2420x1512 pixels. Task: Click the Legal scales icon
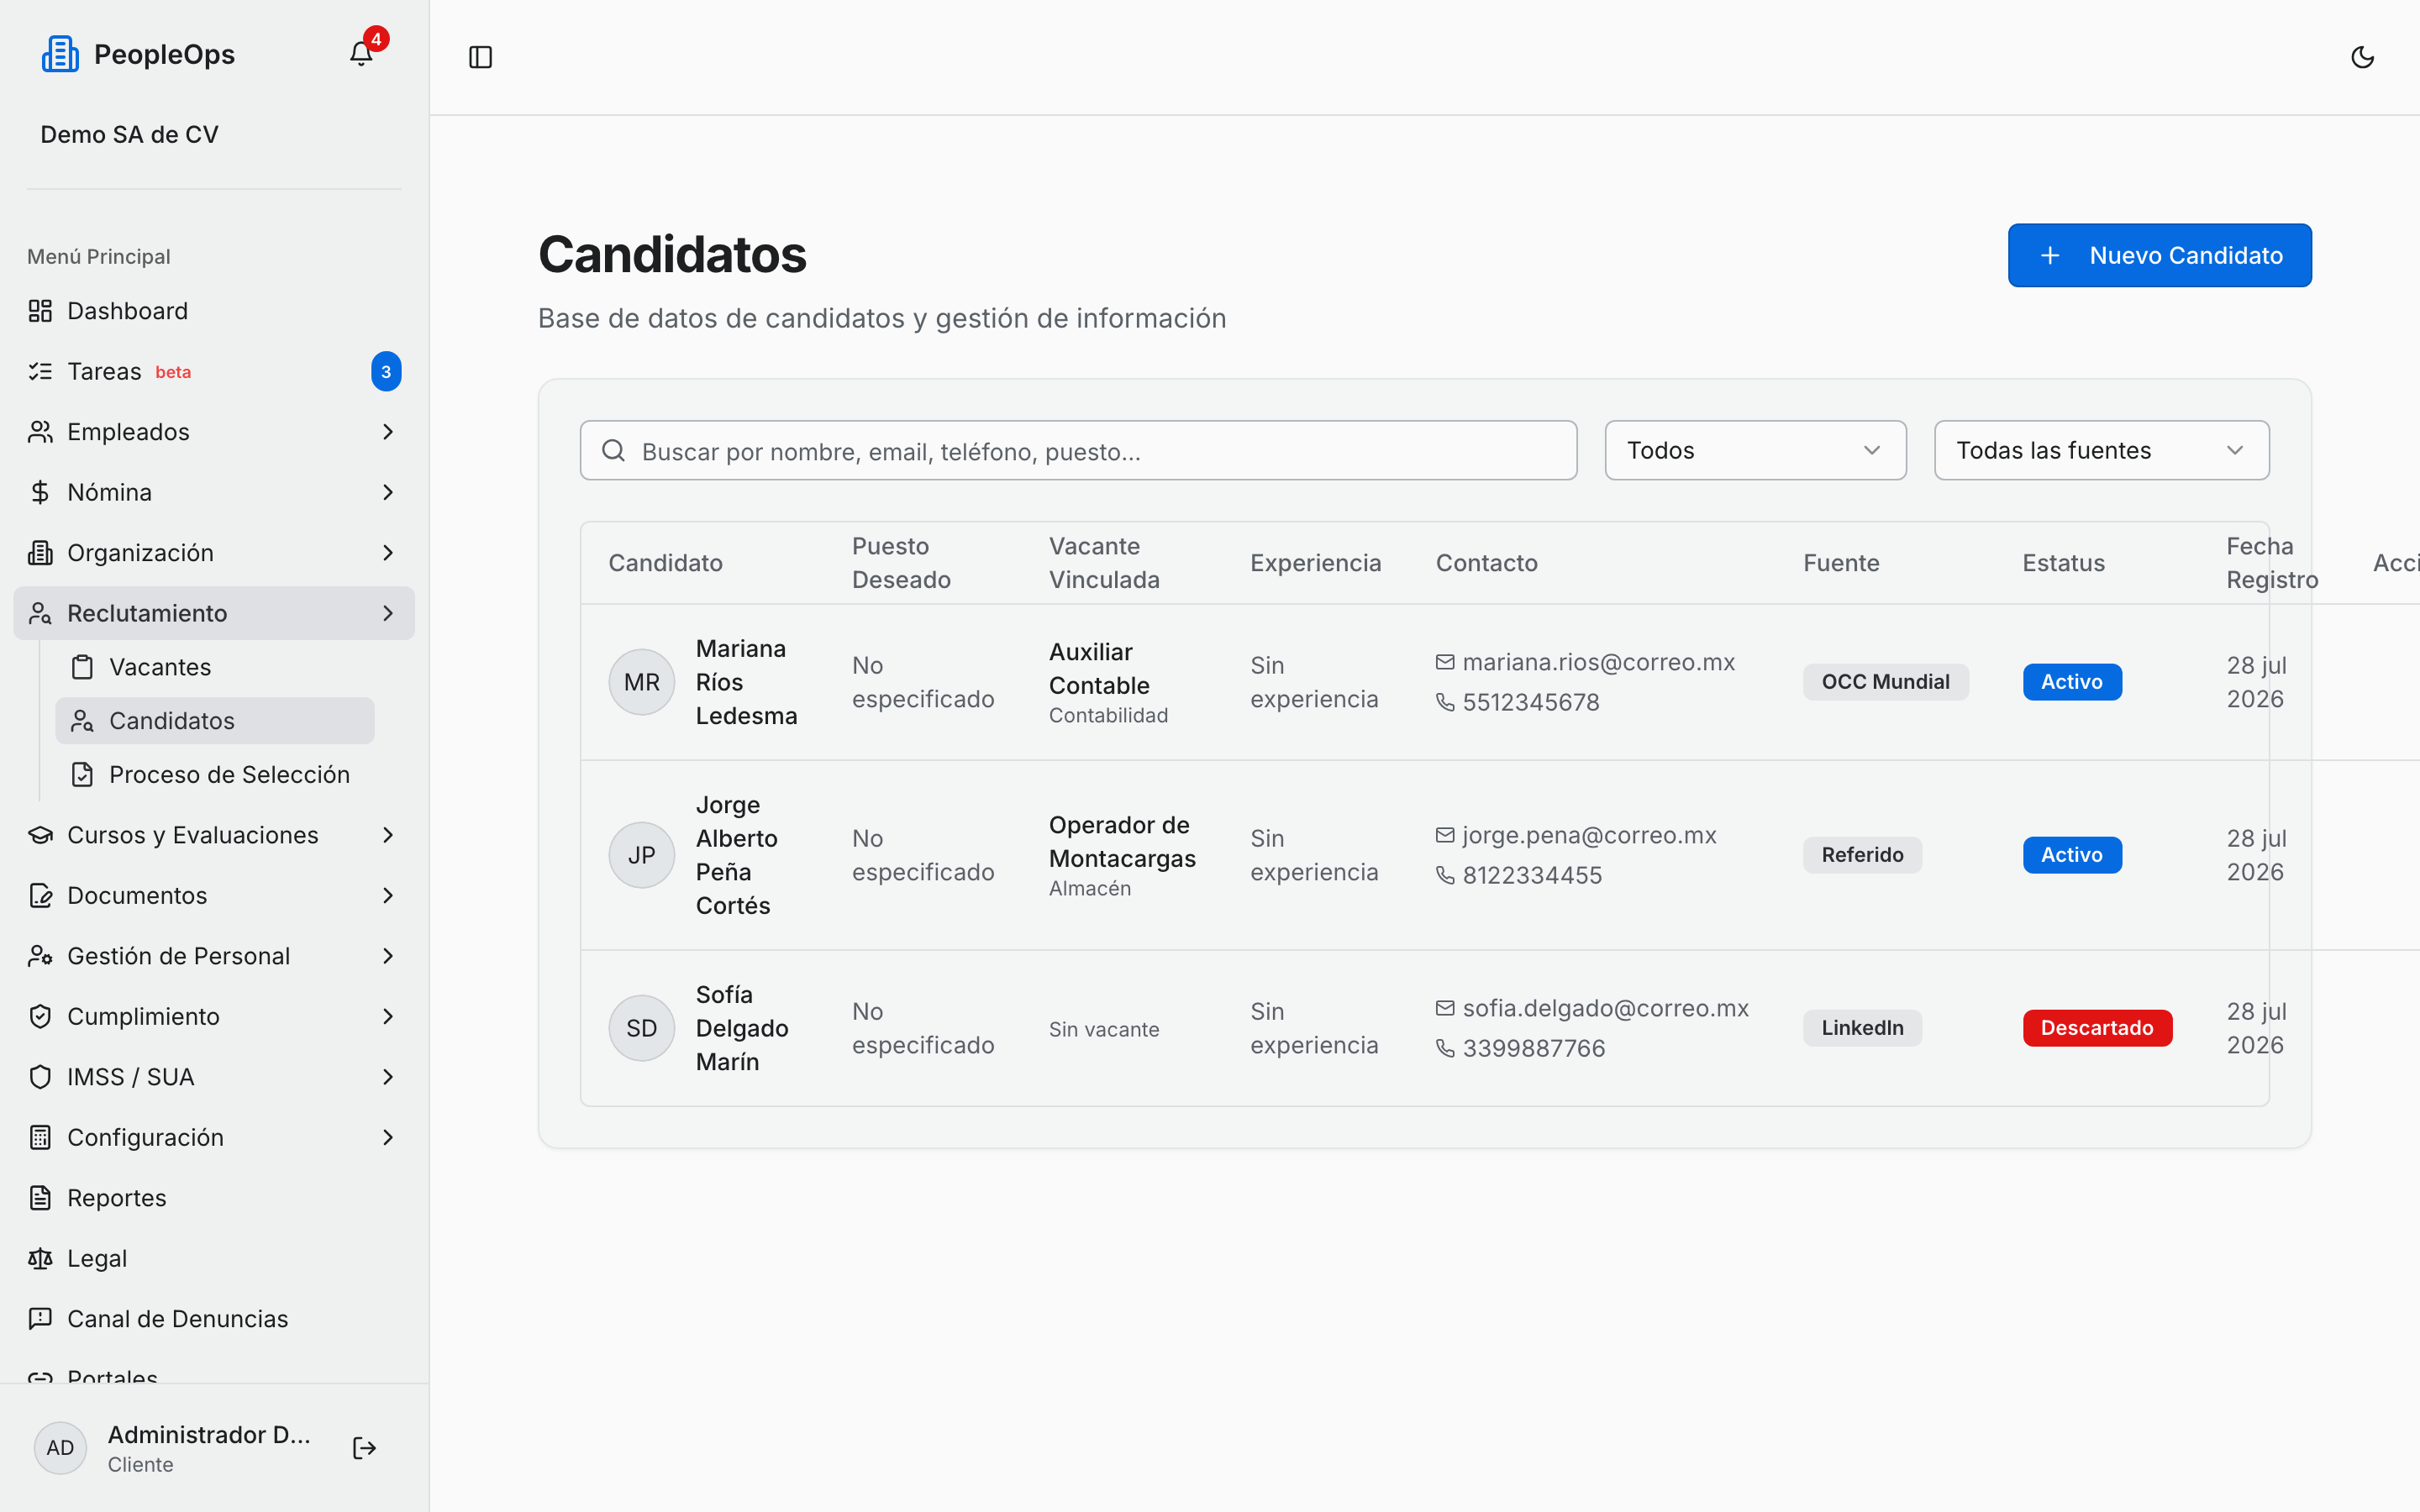[x=40, y=1259]
